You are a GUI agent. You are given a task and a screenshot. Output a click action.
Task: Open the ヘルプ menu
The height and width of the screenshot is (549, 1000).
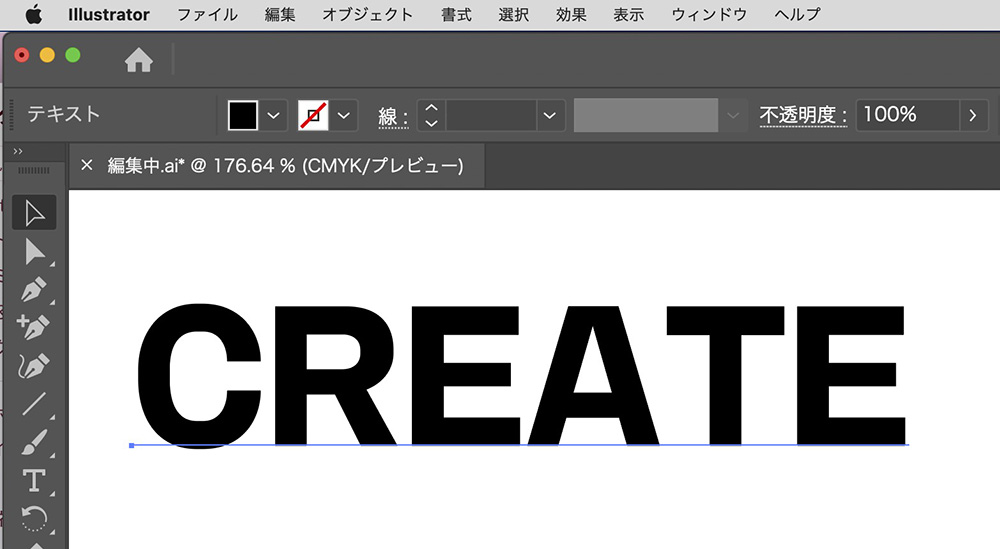click(797, 14)
